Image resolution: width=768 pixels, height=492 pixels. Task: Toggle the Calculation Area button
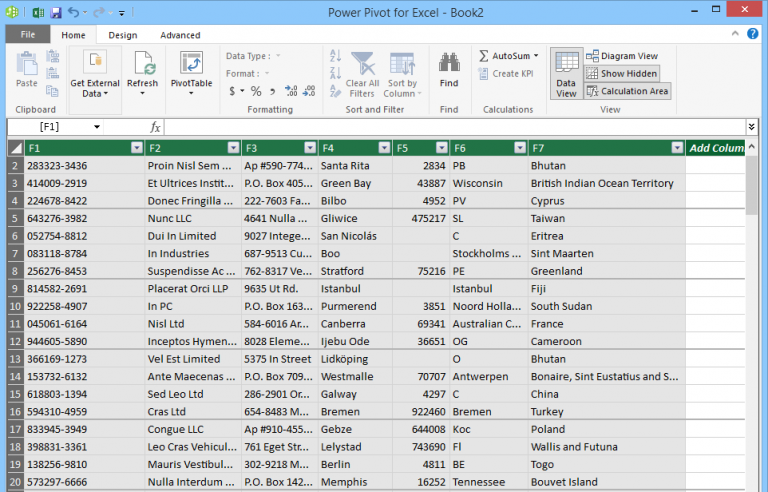pyautogui.click(x=627, y=91)
